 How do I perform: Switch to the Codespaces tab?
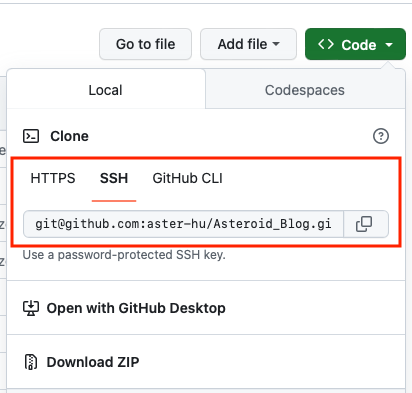(305, 90)
